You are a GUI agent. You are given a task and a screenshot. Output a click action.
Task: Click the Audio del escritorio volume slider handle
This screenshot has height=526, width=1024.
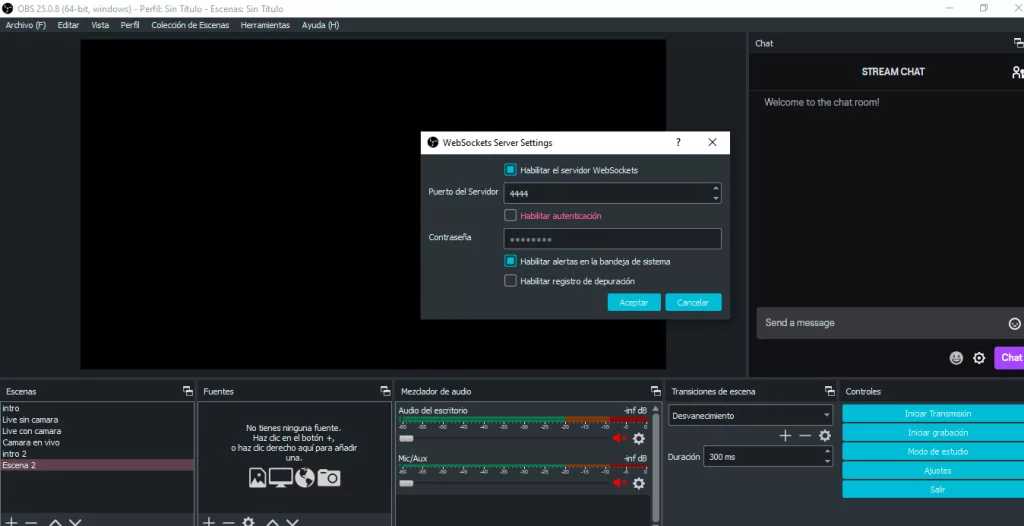click(406, 438)
